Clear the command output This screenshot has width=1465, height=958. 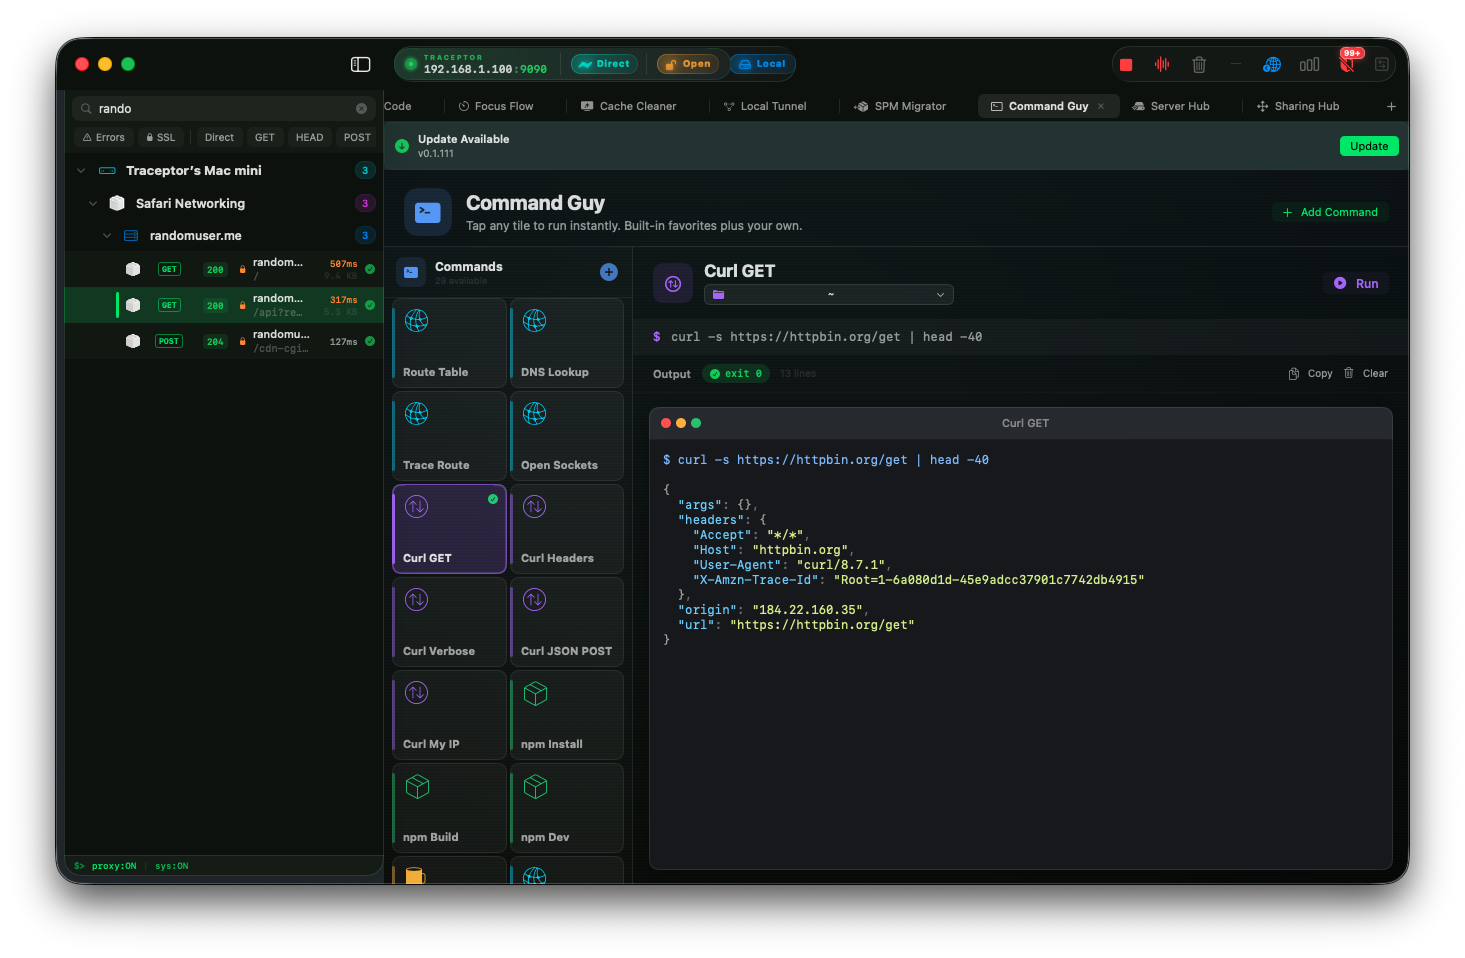point(1365,373)
